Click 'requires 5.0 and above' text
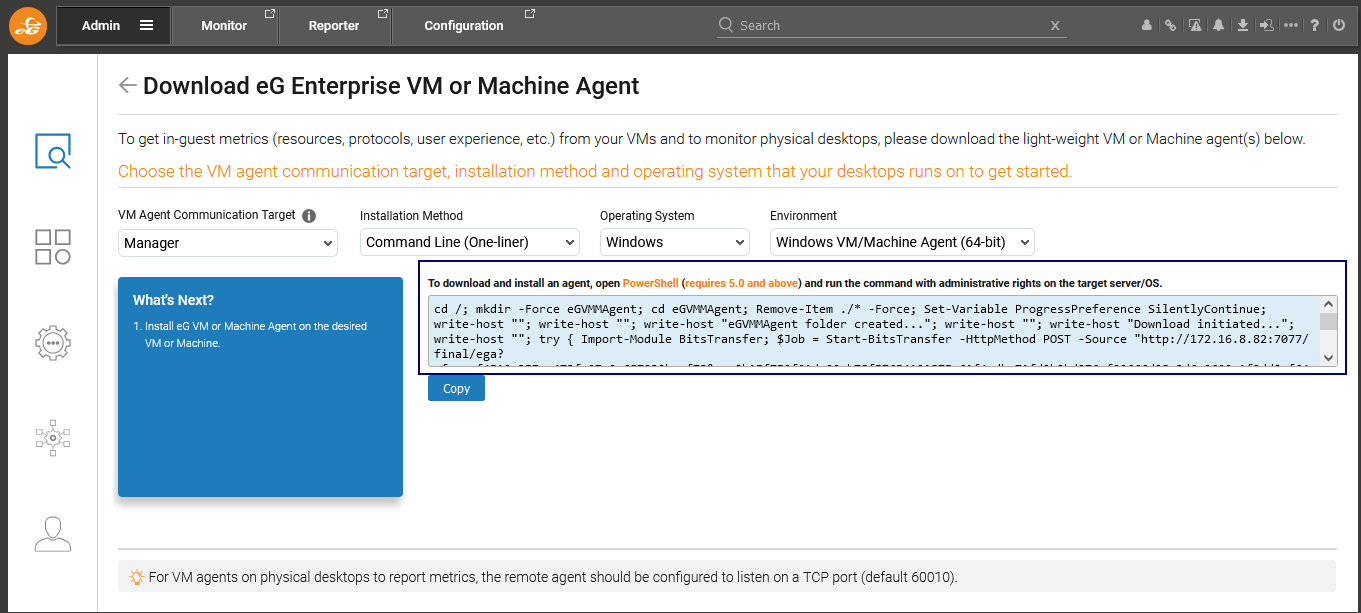Image resolution: width=1361 pixels, height=613 pixels. pos(743,283)
